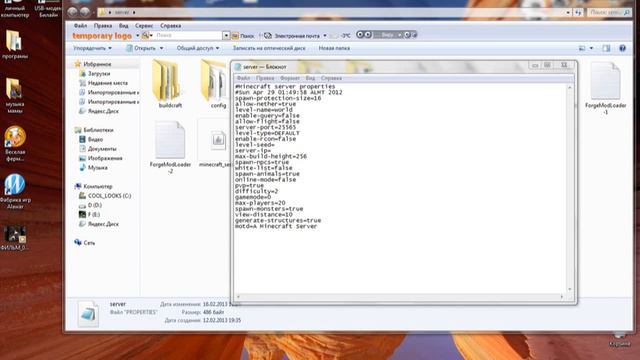Open Explorer help question mark icon
Image resolution: width=640 pixels, height=360 pixels.
tap(622, 48)
